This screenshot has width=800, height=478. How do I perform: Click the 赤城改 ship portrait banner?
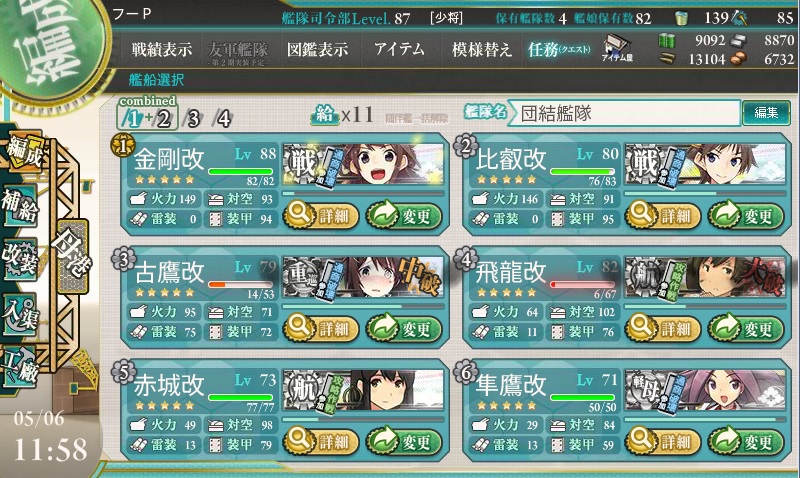[364, 390]
